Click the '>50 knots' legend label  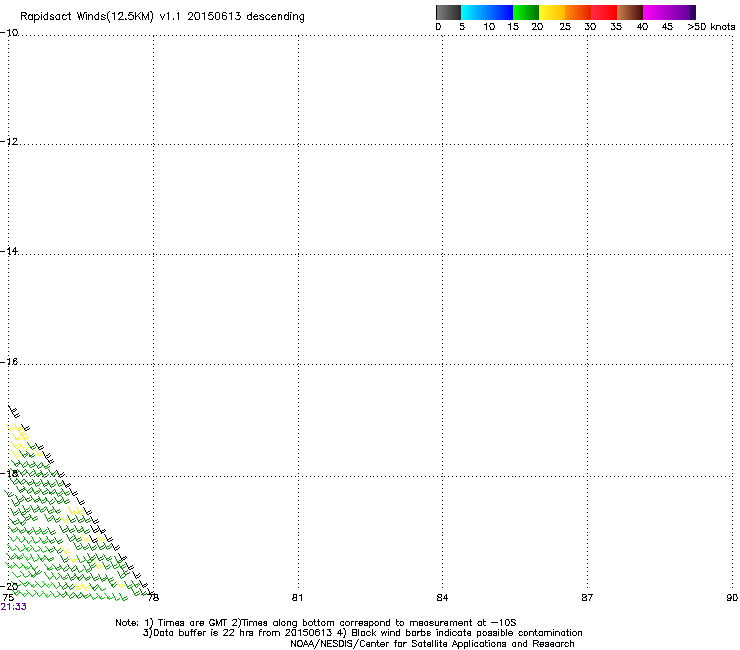tap(711, 27)
